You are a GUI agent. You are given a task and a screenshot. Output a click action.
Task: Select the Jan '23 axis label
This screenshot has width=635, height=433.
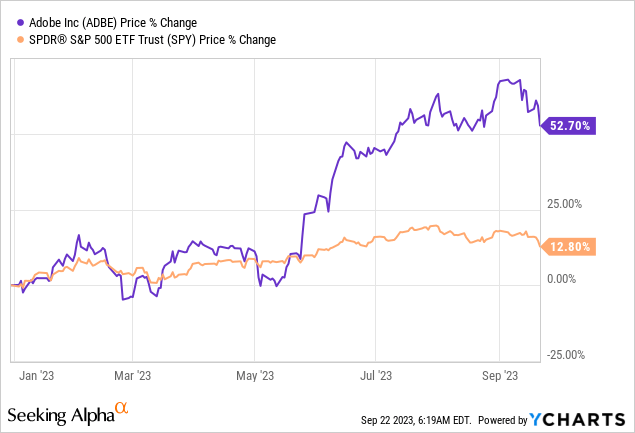pyautogui.click(x=36, y=376)
